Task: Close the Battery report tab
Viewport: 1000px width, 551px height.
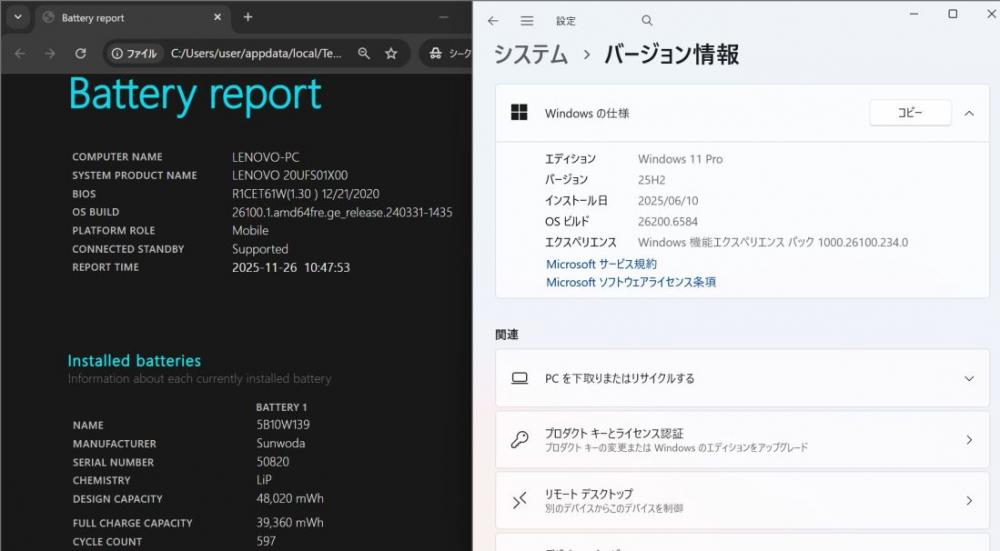Action: tap(217, 17)
